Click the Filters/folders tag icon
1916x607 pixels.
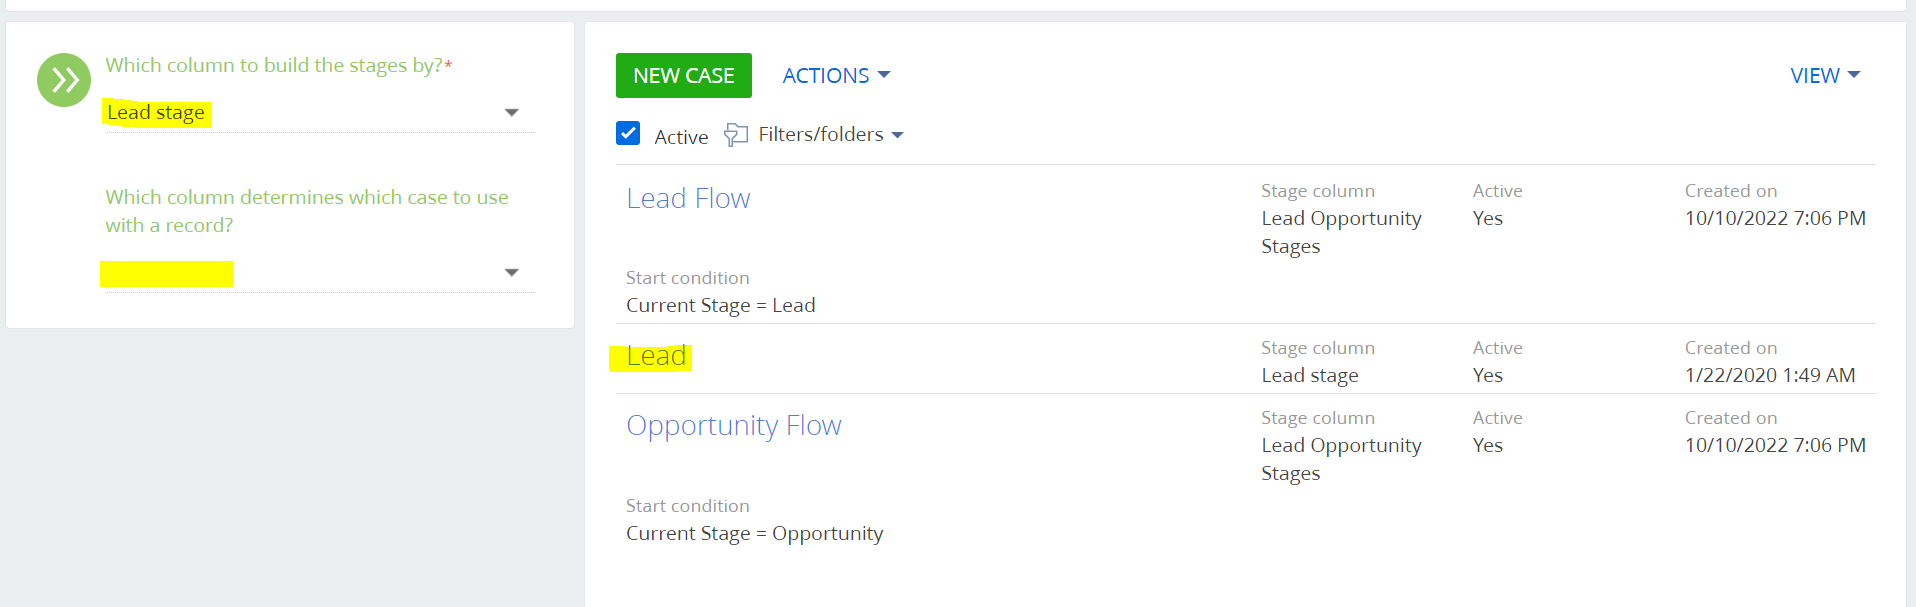pos(736,135)
